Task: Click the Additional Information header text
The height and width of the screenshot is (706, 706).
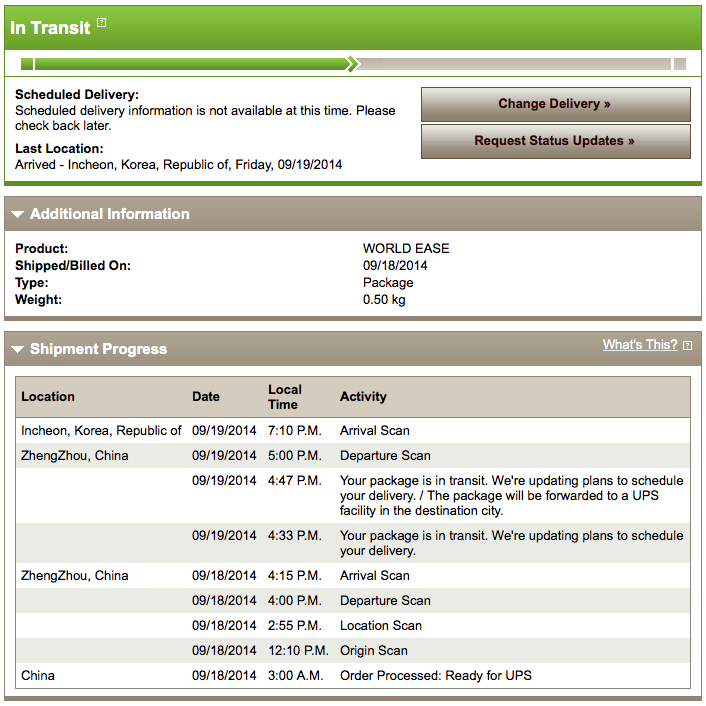Action: 109,214
